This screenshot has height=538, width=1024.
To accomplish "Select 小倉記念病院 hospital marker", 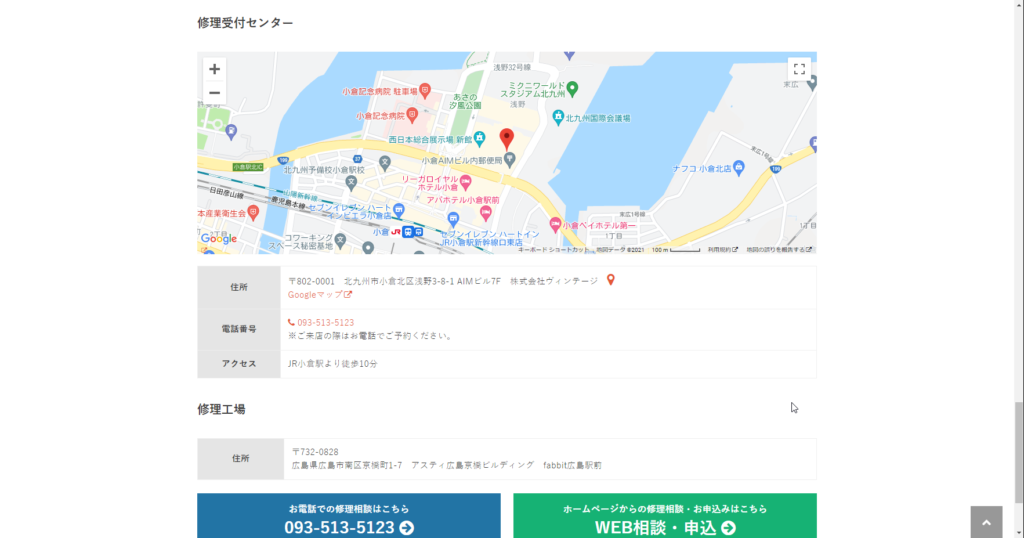I will tap(412, 115).
